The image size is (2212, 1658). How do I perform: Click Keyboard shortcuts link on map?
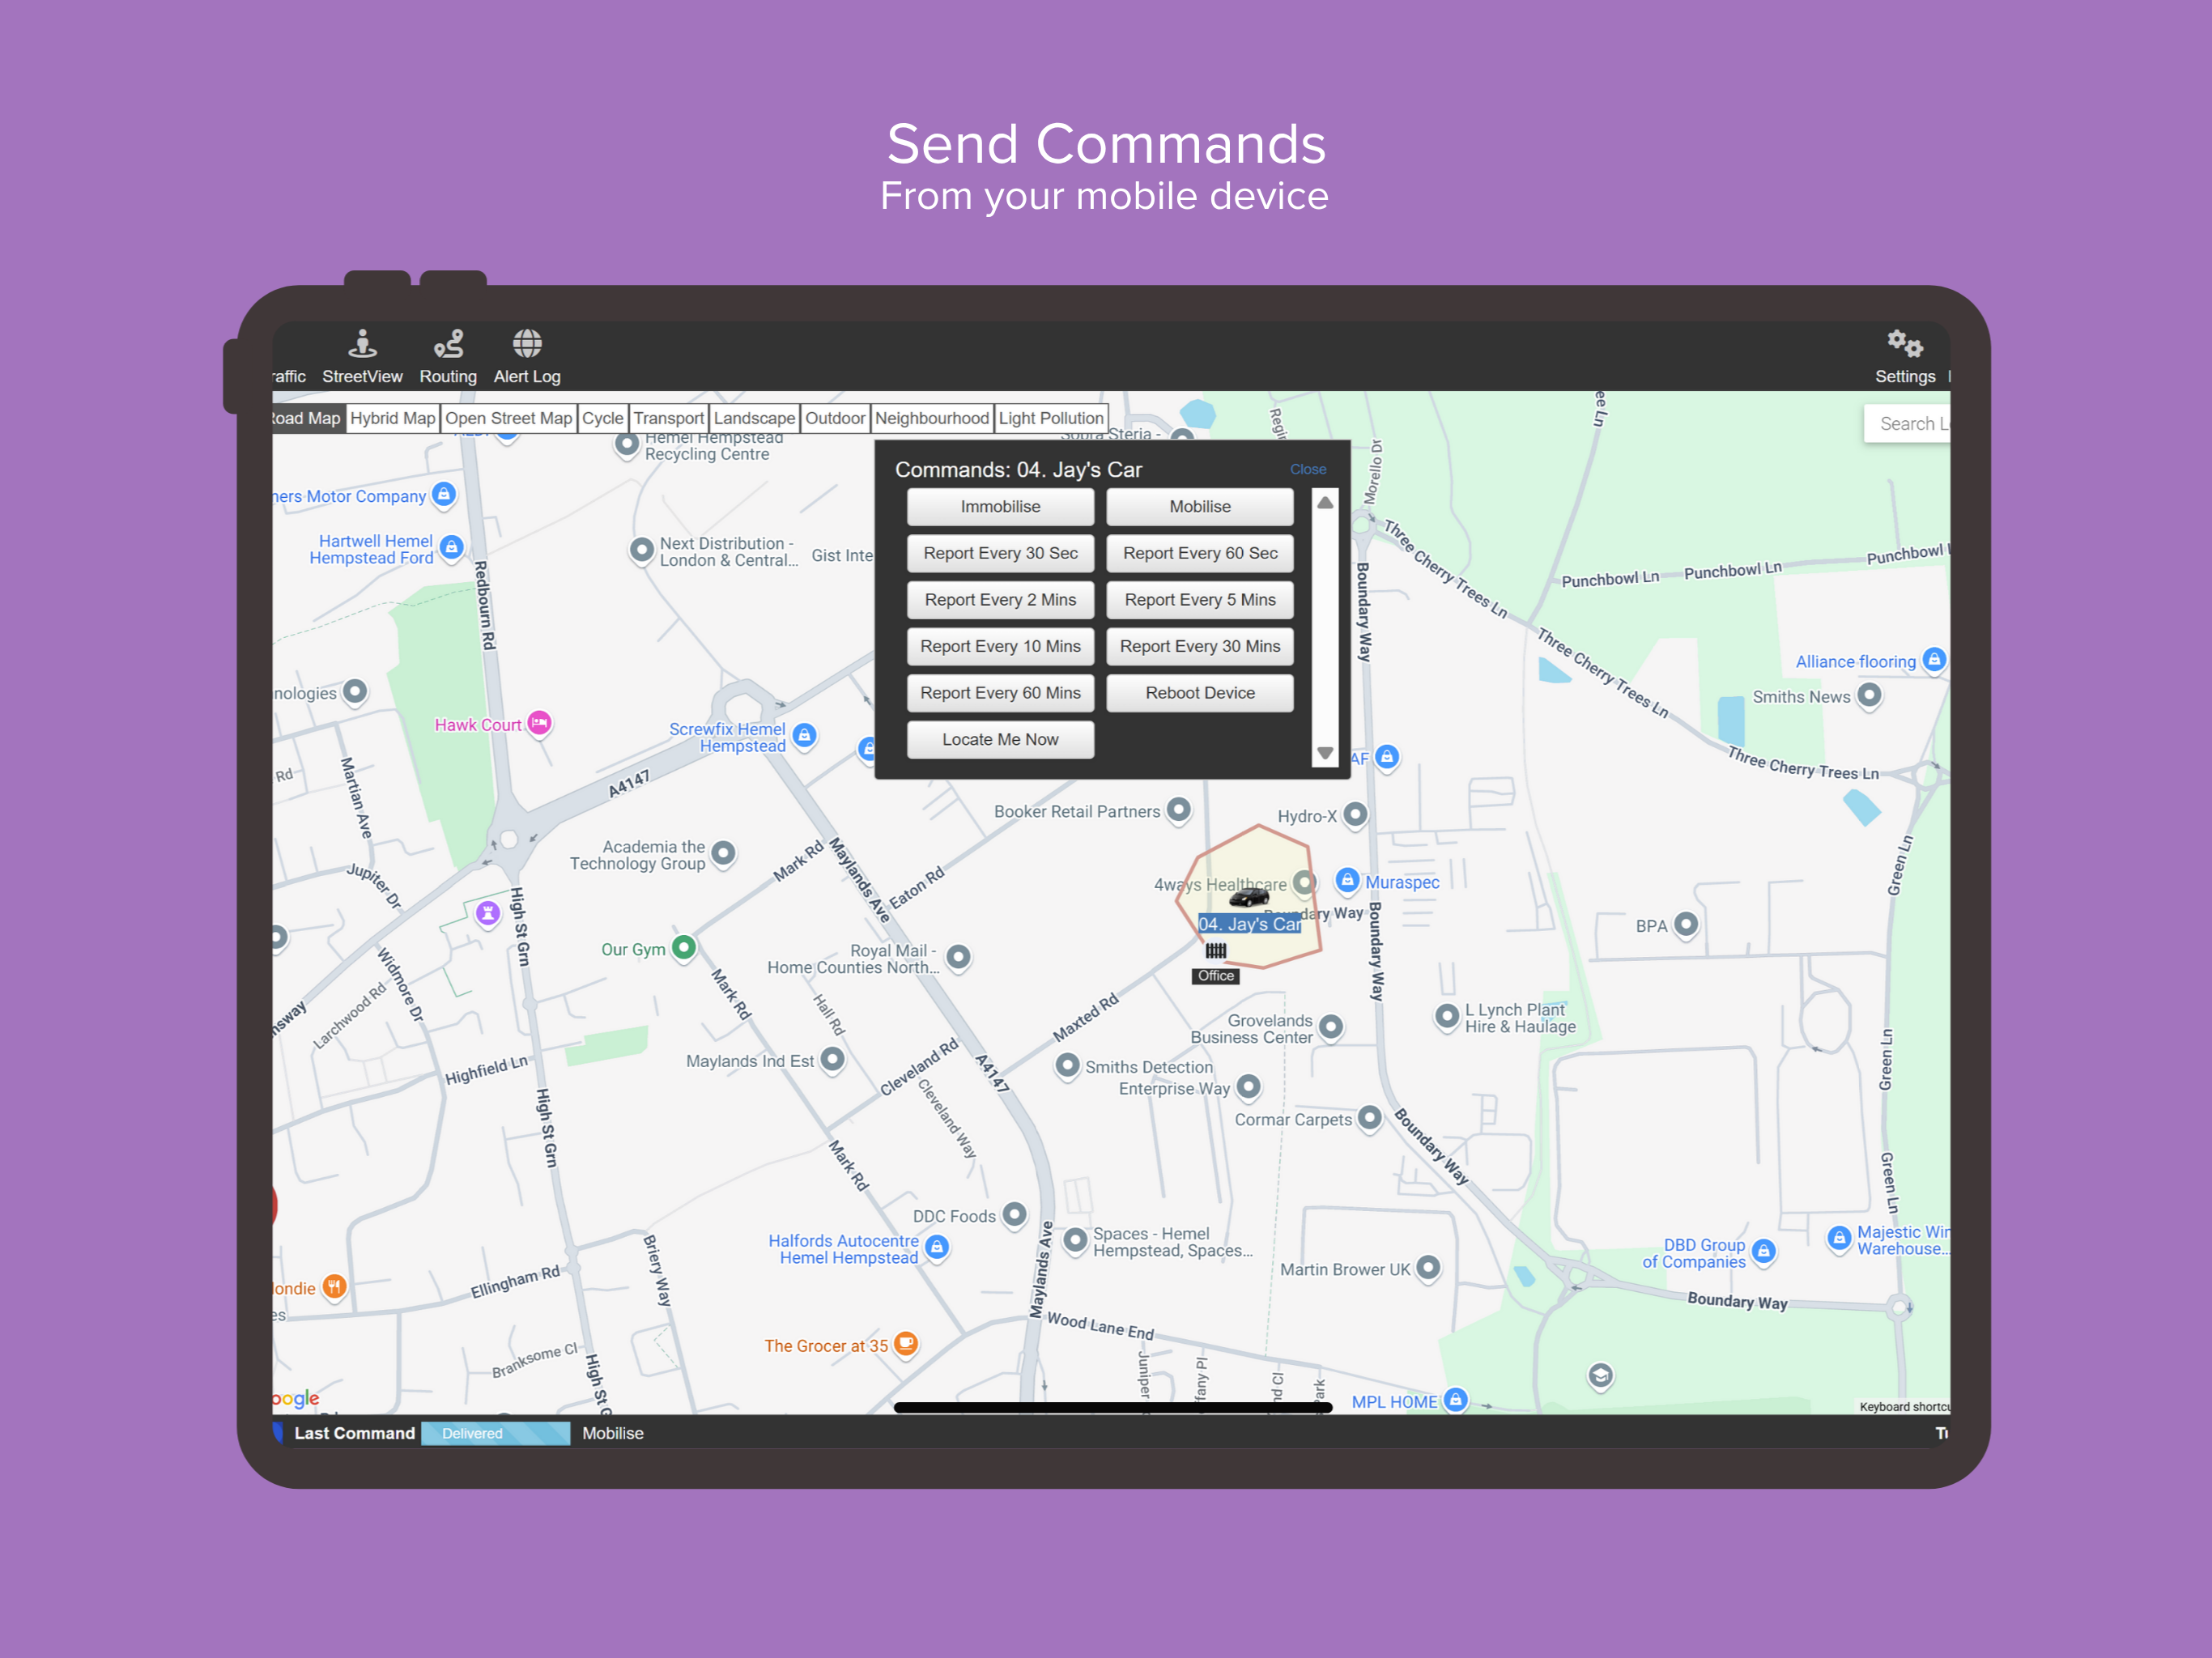coord(1904,1407)
